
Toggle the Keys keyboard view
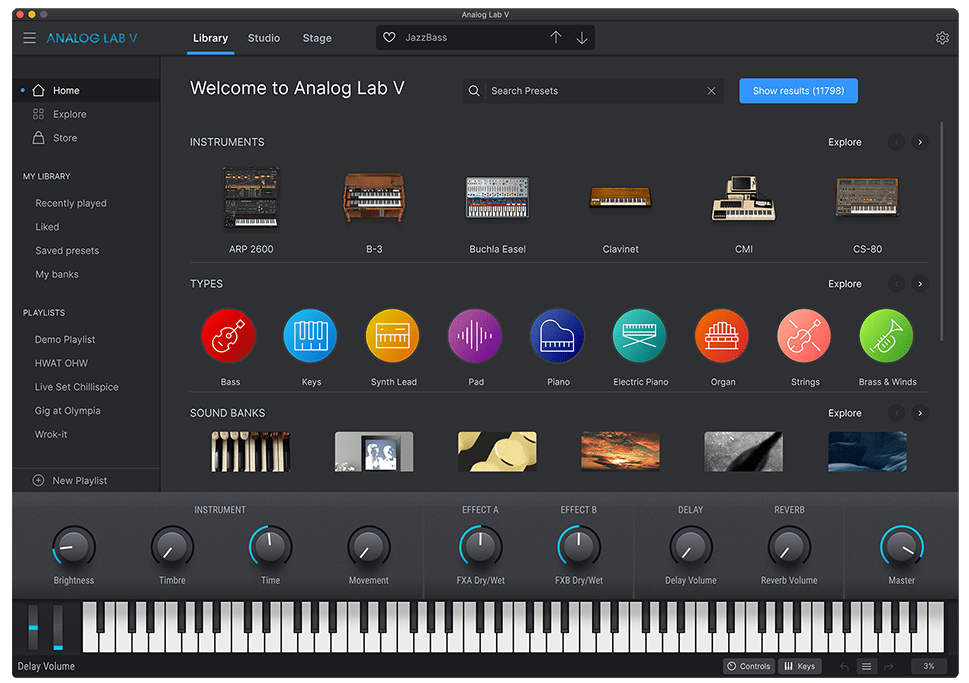(x=799, y=666)
